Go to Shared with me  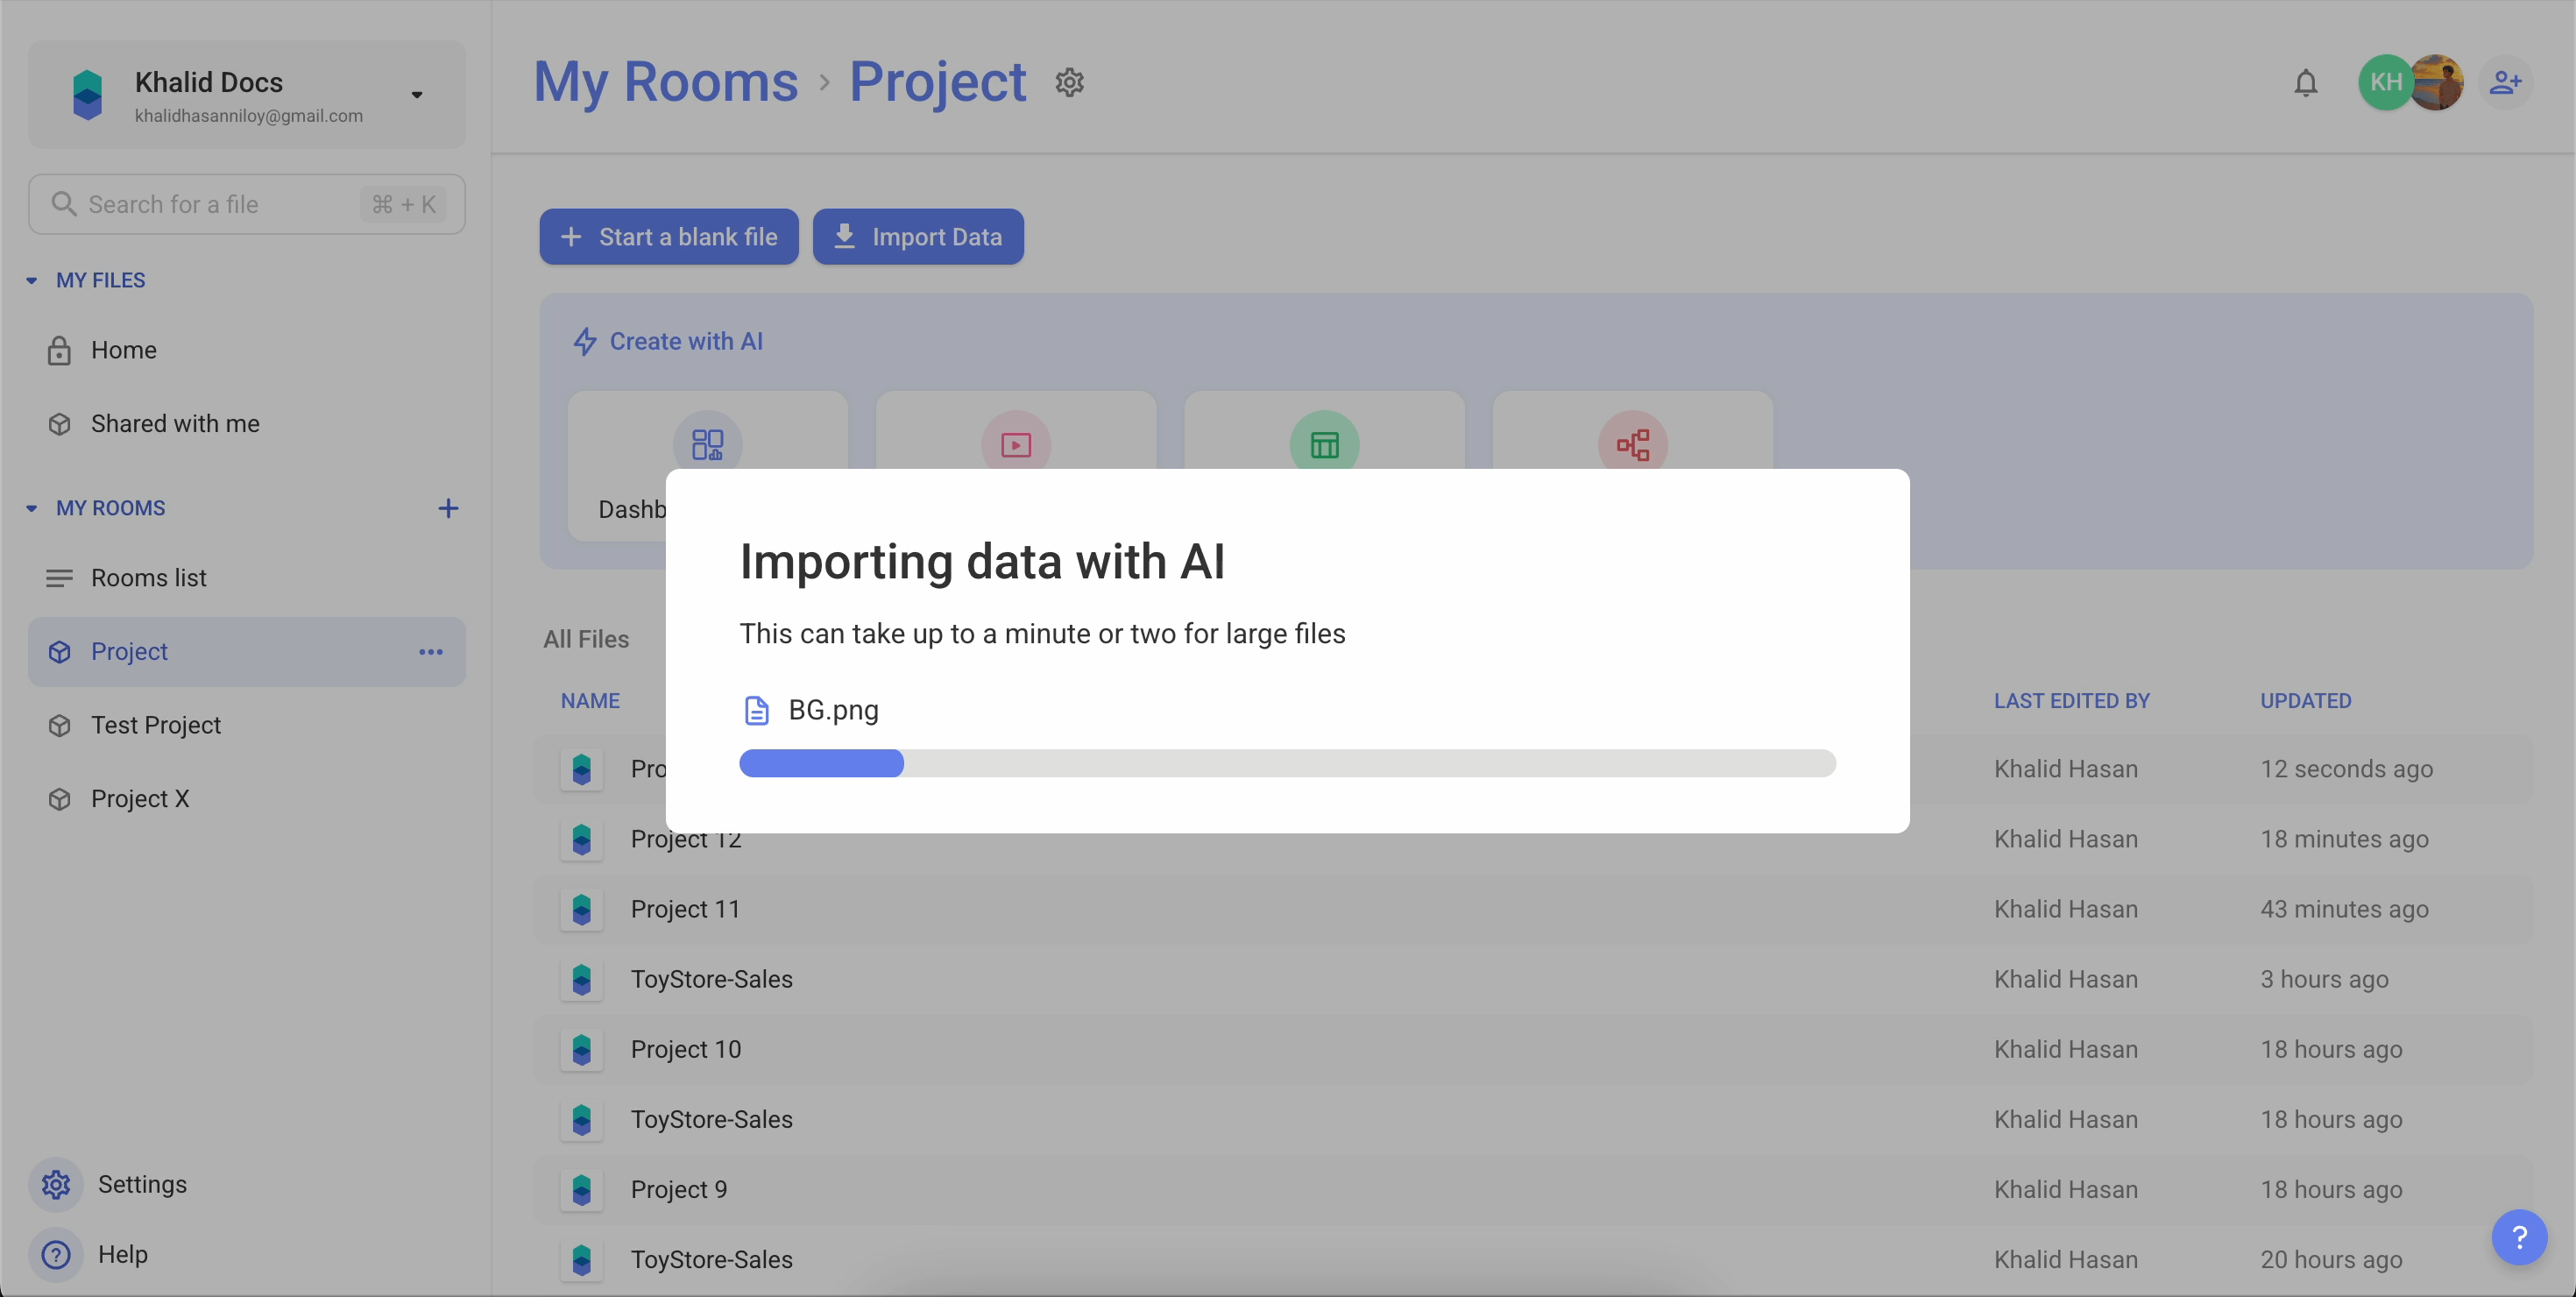(175, 424)
